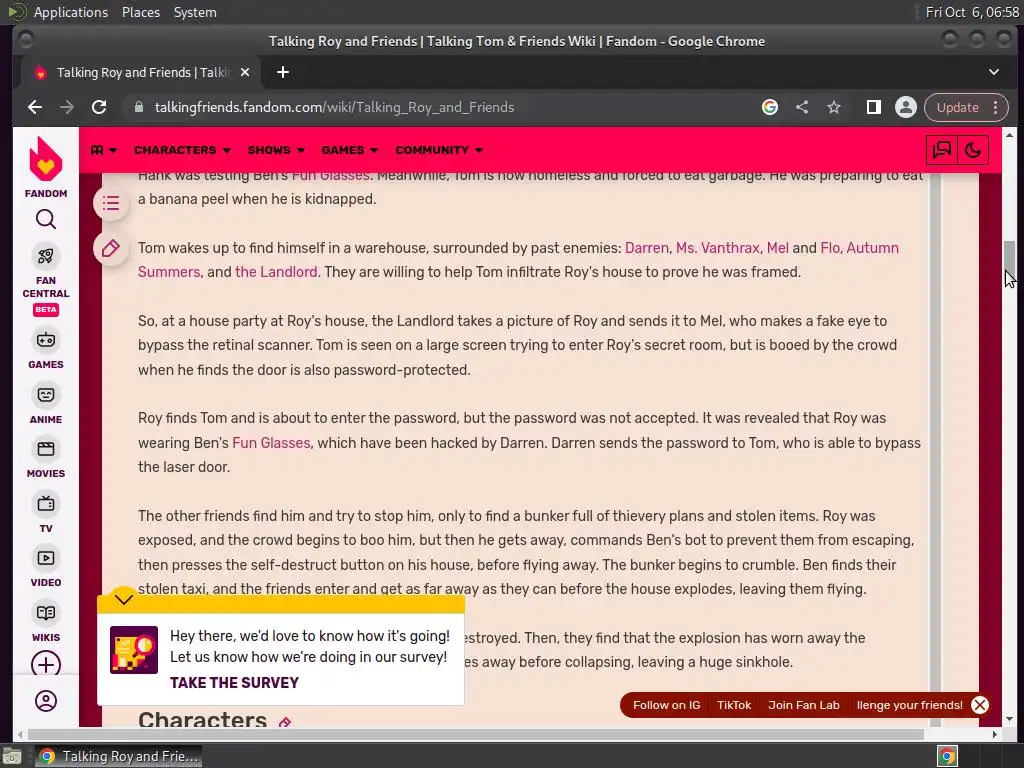Open the Darren character link
Viewport: 1024px width, 768px height.
click(x=647, y=248)
